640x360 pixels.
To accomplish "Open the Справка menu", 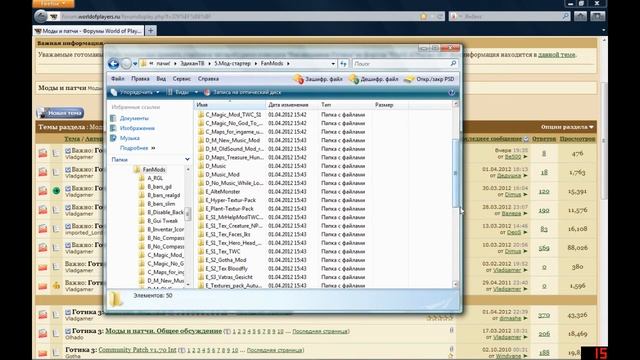I will tap(209, 79).
